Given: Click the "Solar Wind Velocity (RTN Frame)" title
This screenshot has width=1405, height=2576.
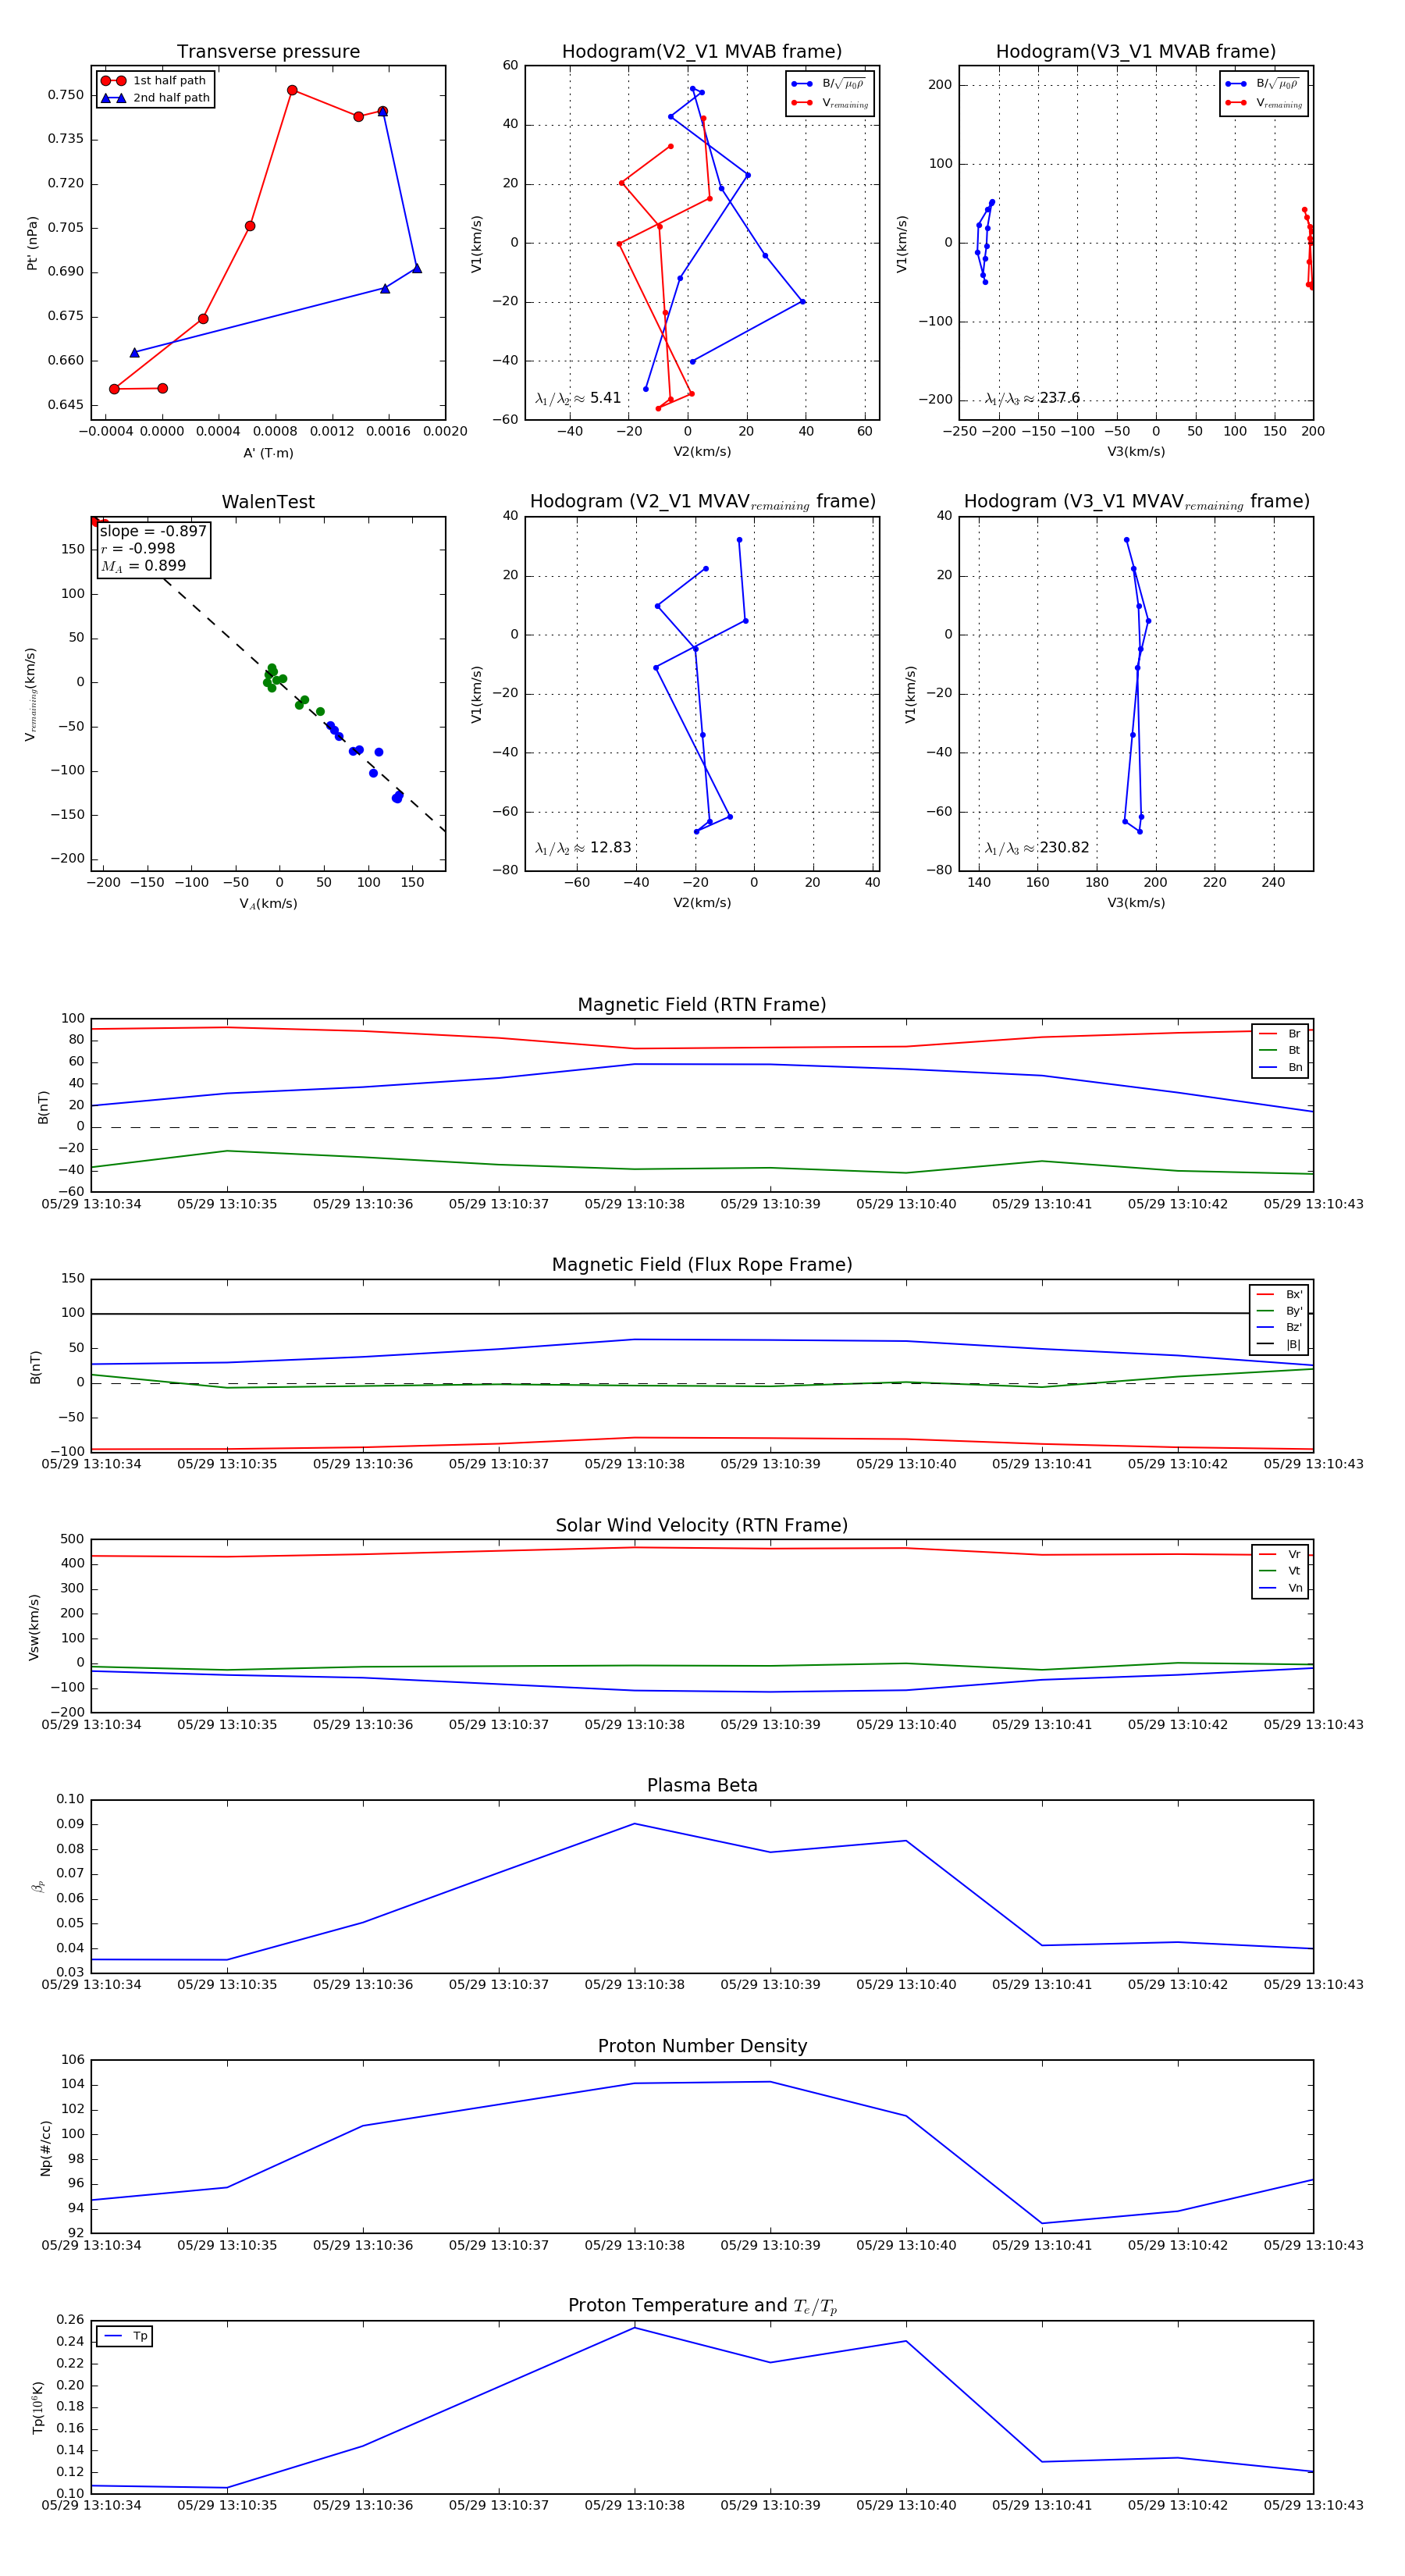Looking at the screenshot, I should [x=702, y=1526].
